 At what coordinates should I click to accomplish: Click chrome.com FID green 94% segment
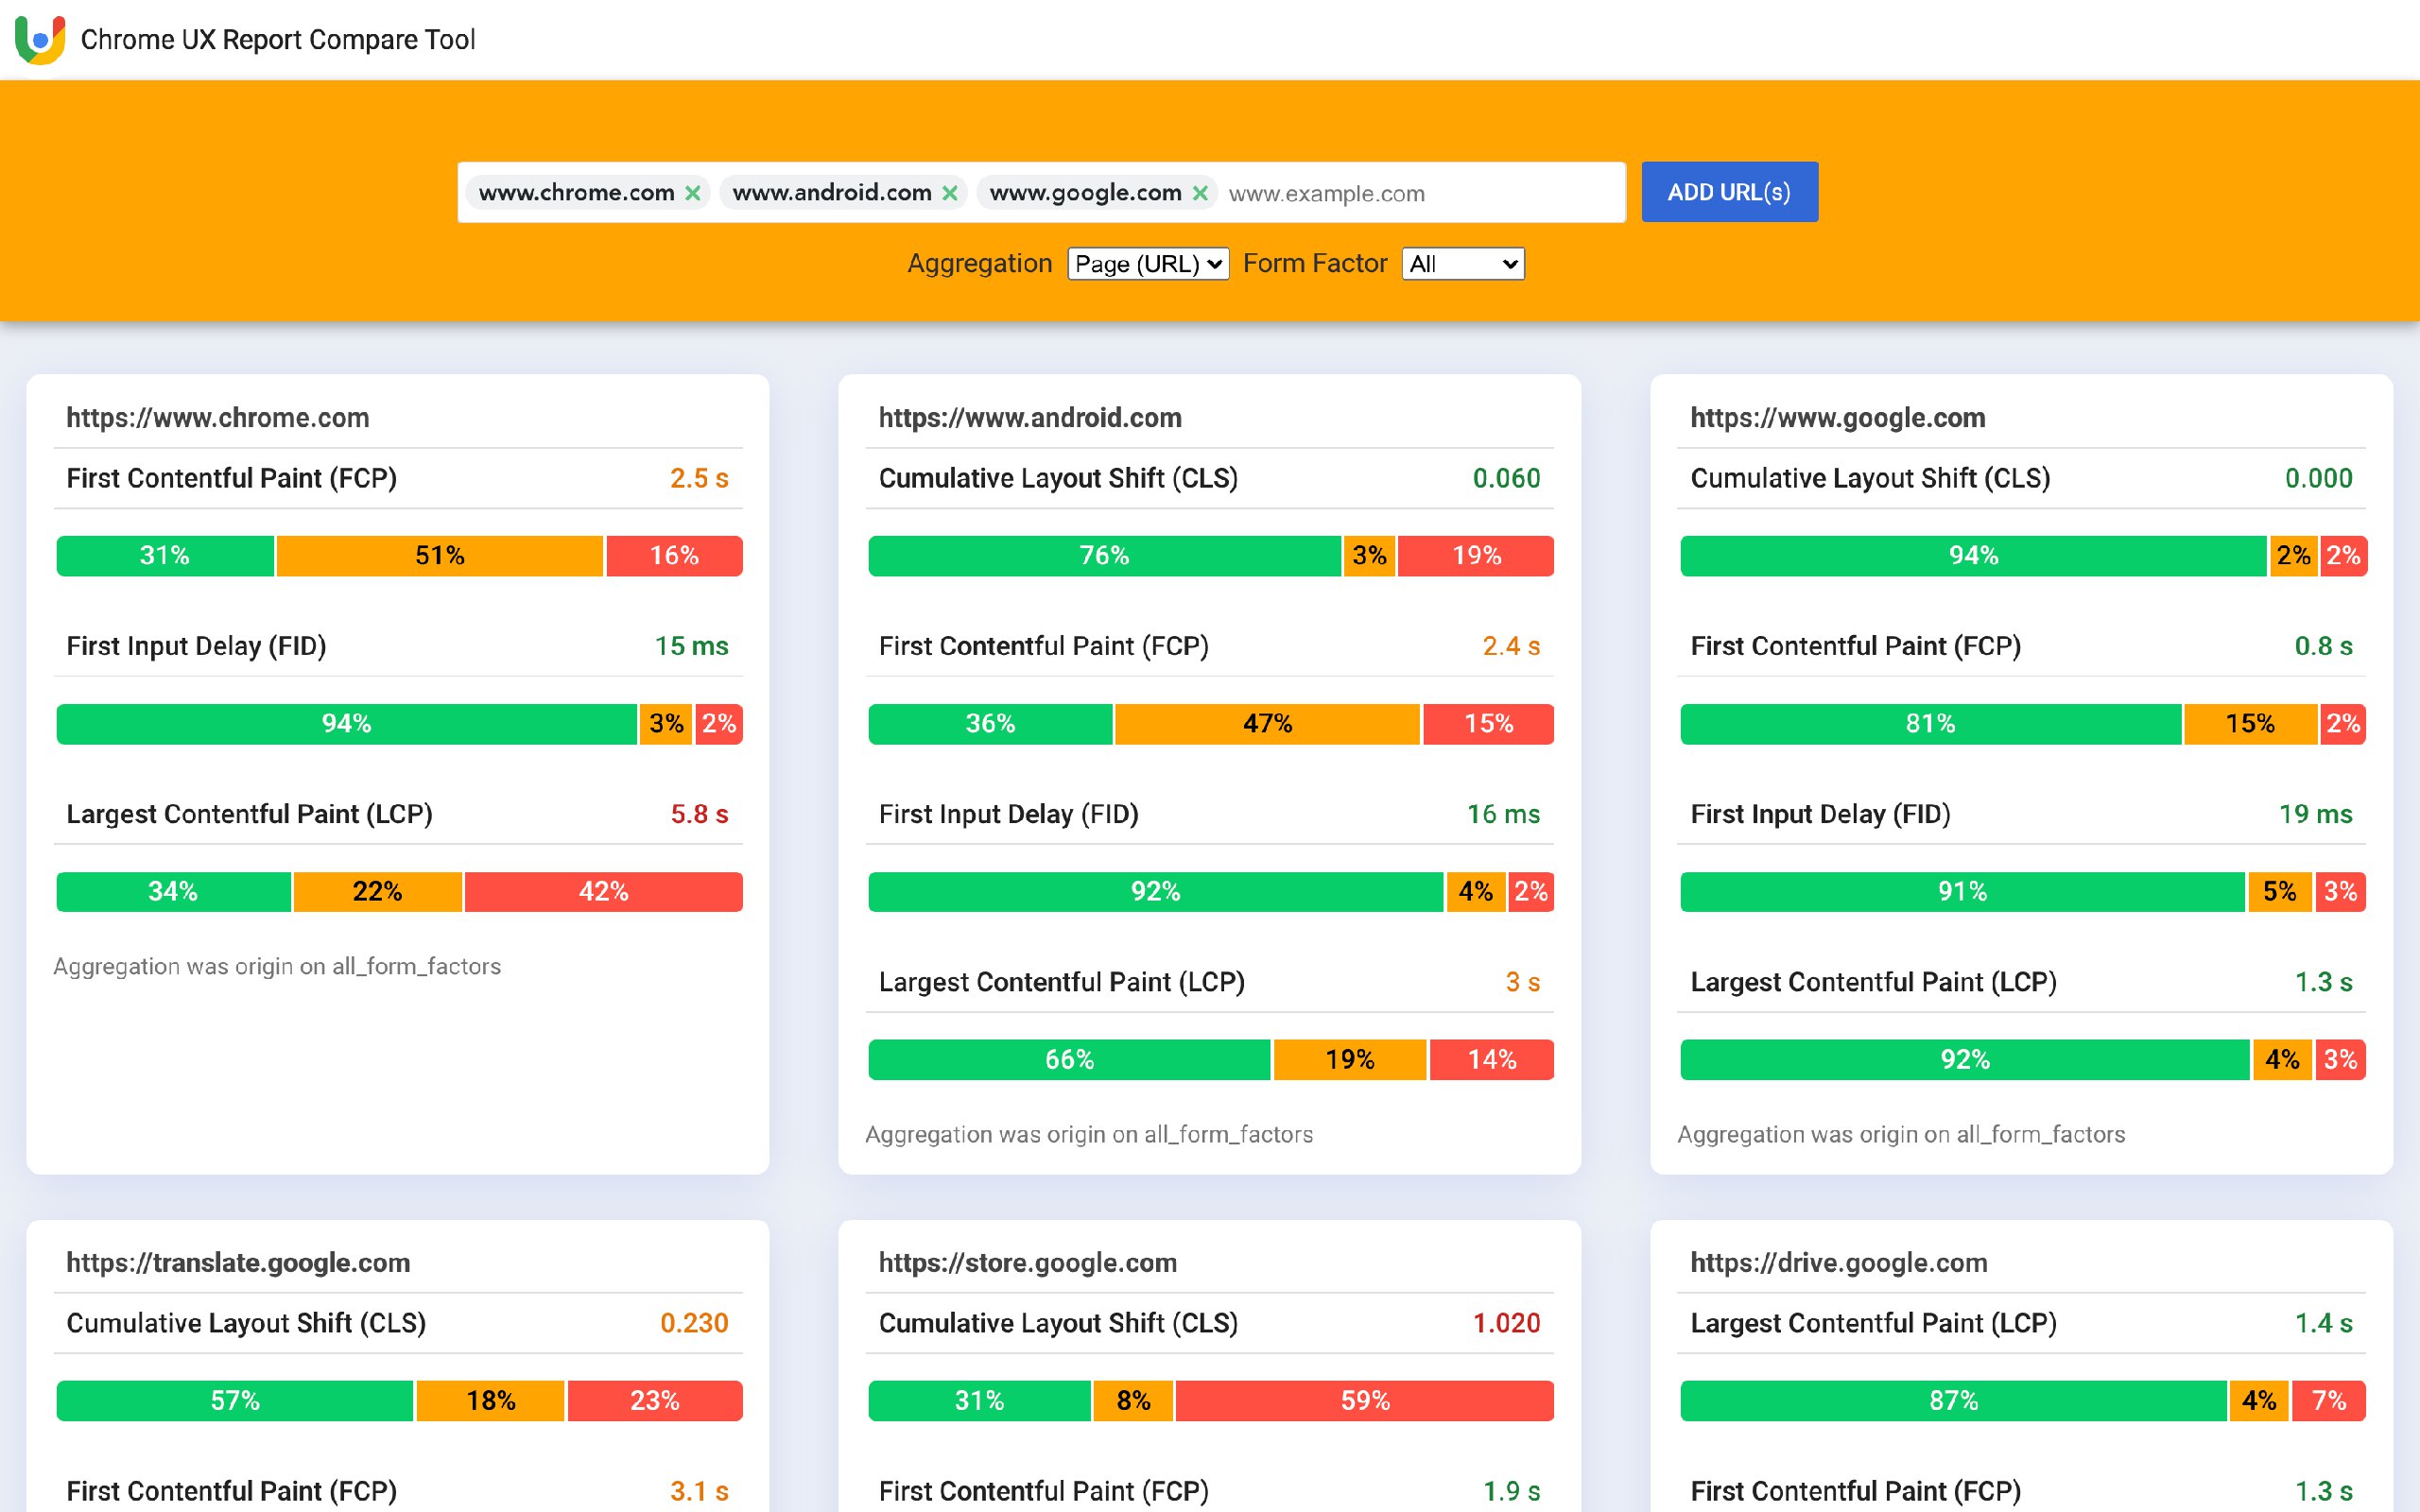(x=346, y=724)
